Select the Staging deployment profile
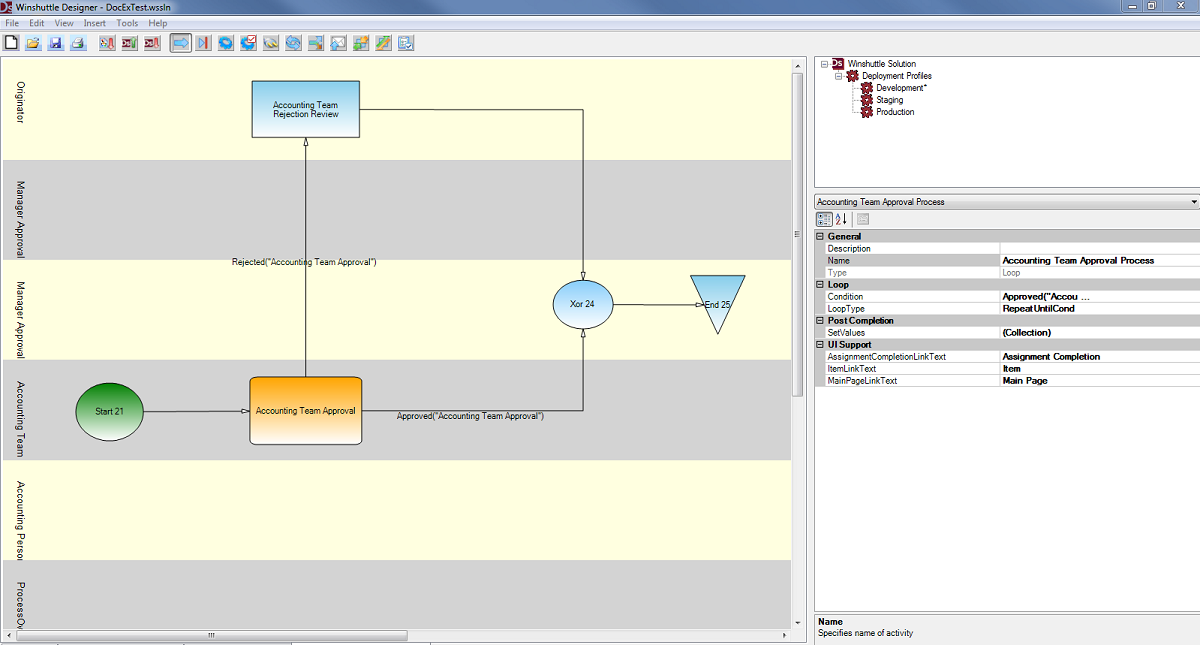The image size is (1200, 645). click(x=890, y=100)
